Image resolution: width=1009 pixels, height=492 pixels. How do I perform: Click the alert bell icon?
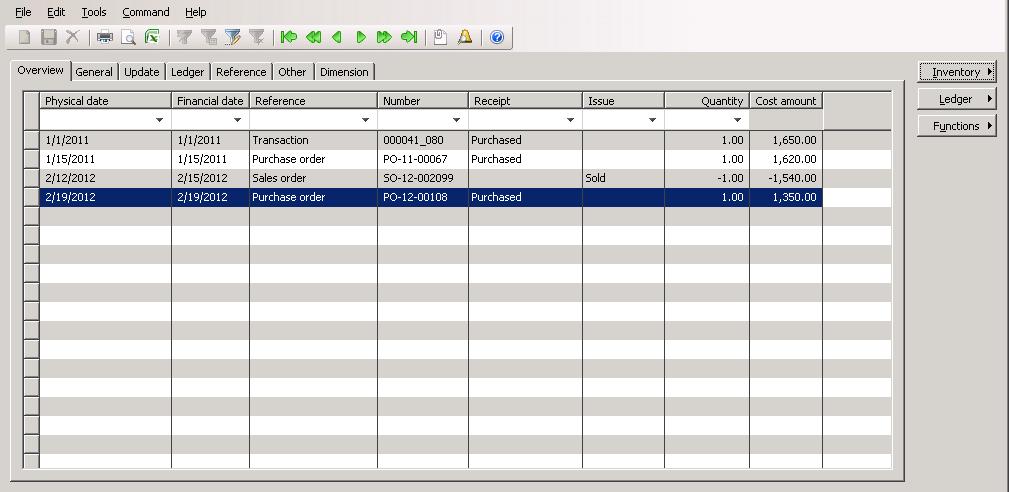click(465, 37)
